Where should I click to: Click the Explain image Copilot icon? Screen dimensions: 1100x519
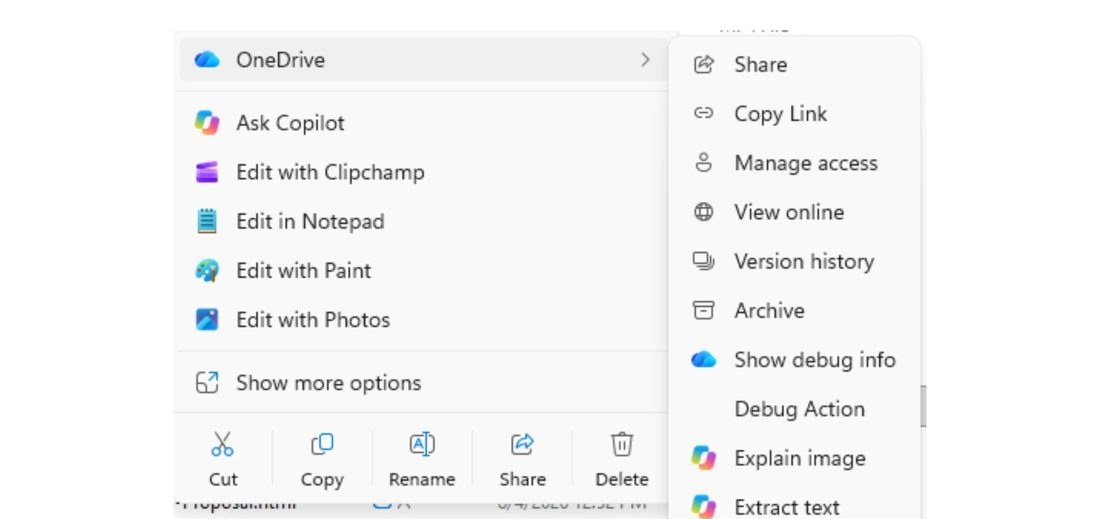click(x=704, y=458)
